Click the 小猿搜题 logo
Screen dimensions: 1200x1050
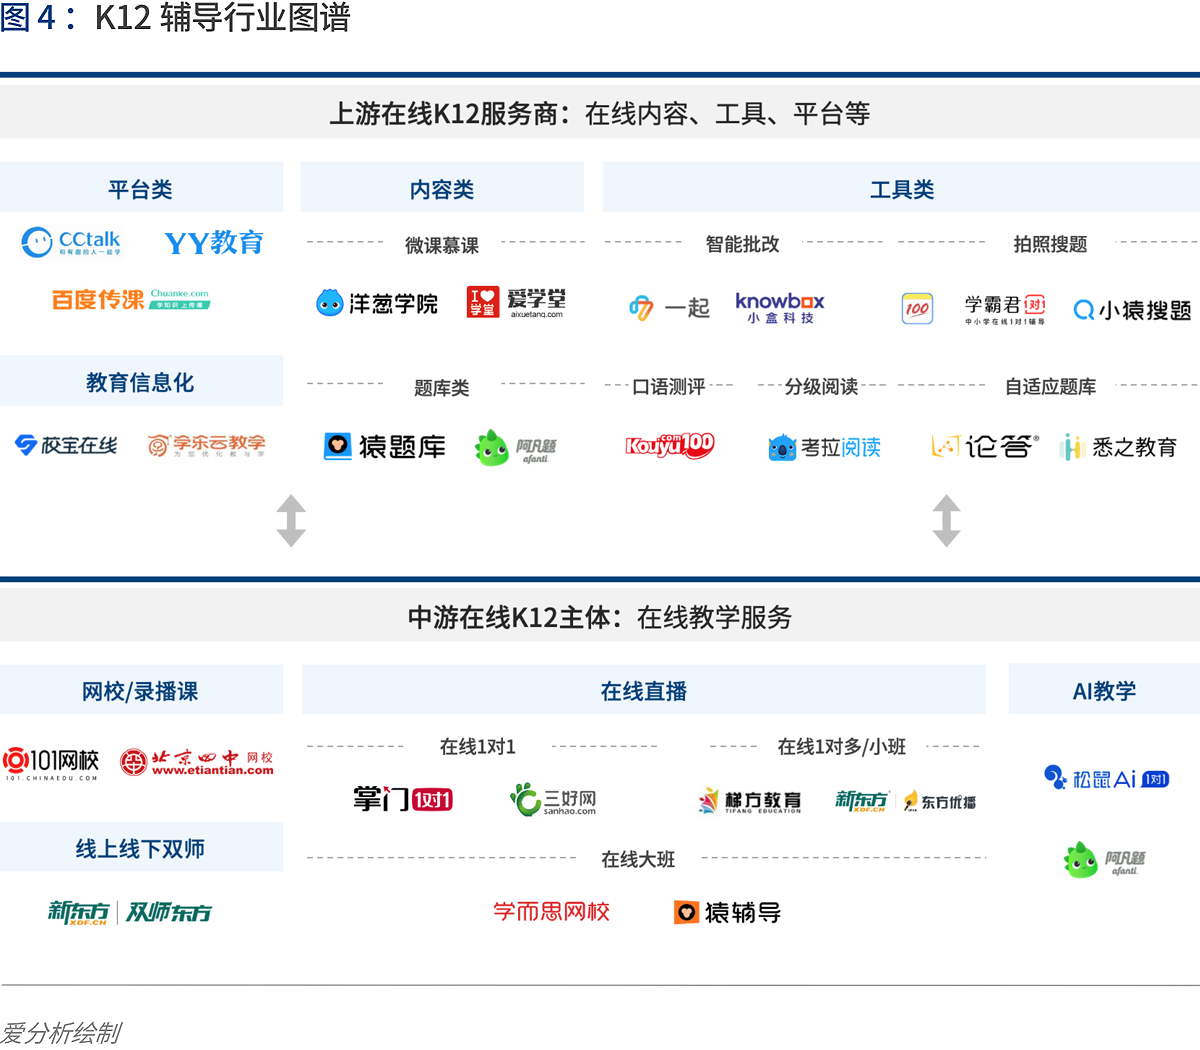[1132, 310]
